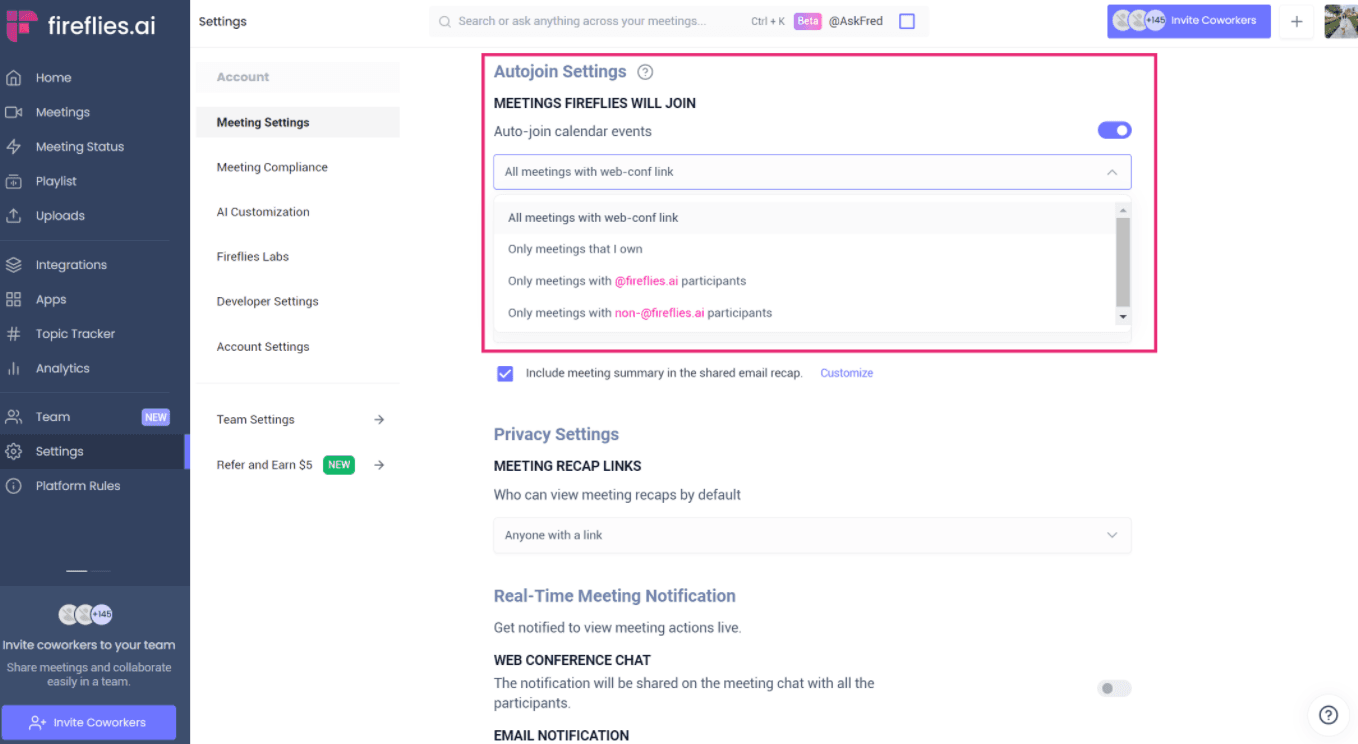Click the search magnifier icon
This screenshot has width=1358, height=744.
click(445, 21)
